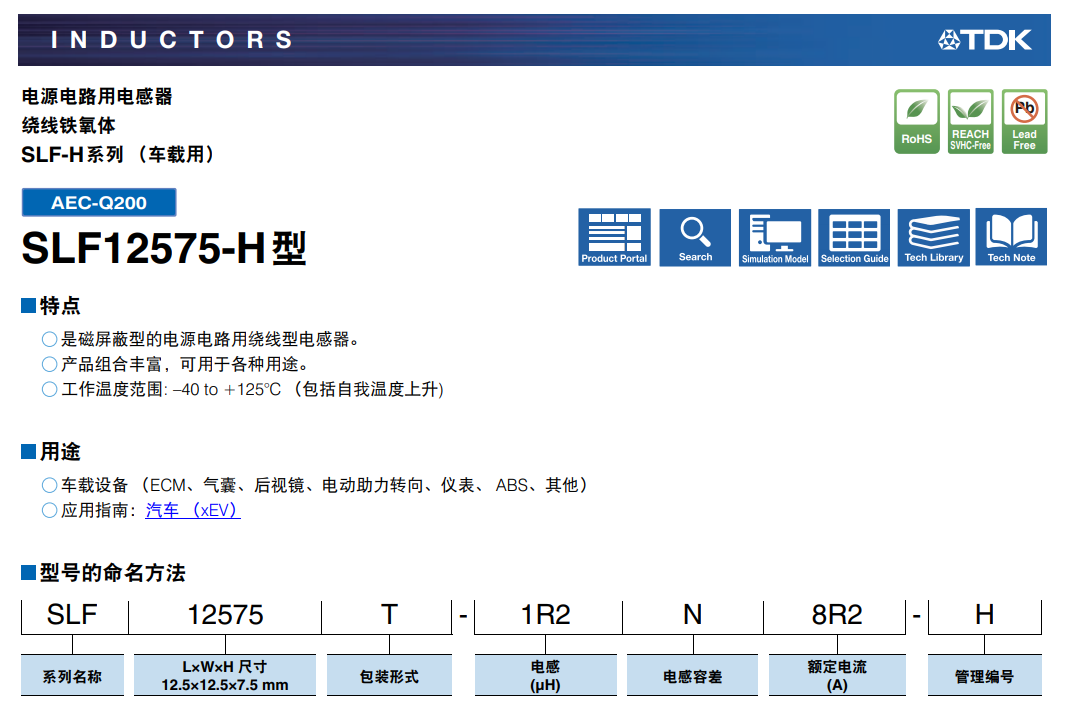
Task: Click the 包装形式 label box
Action: coord(389,675)
